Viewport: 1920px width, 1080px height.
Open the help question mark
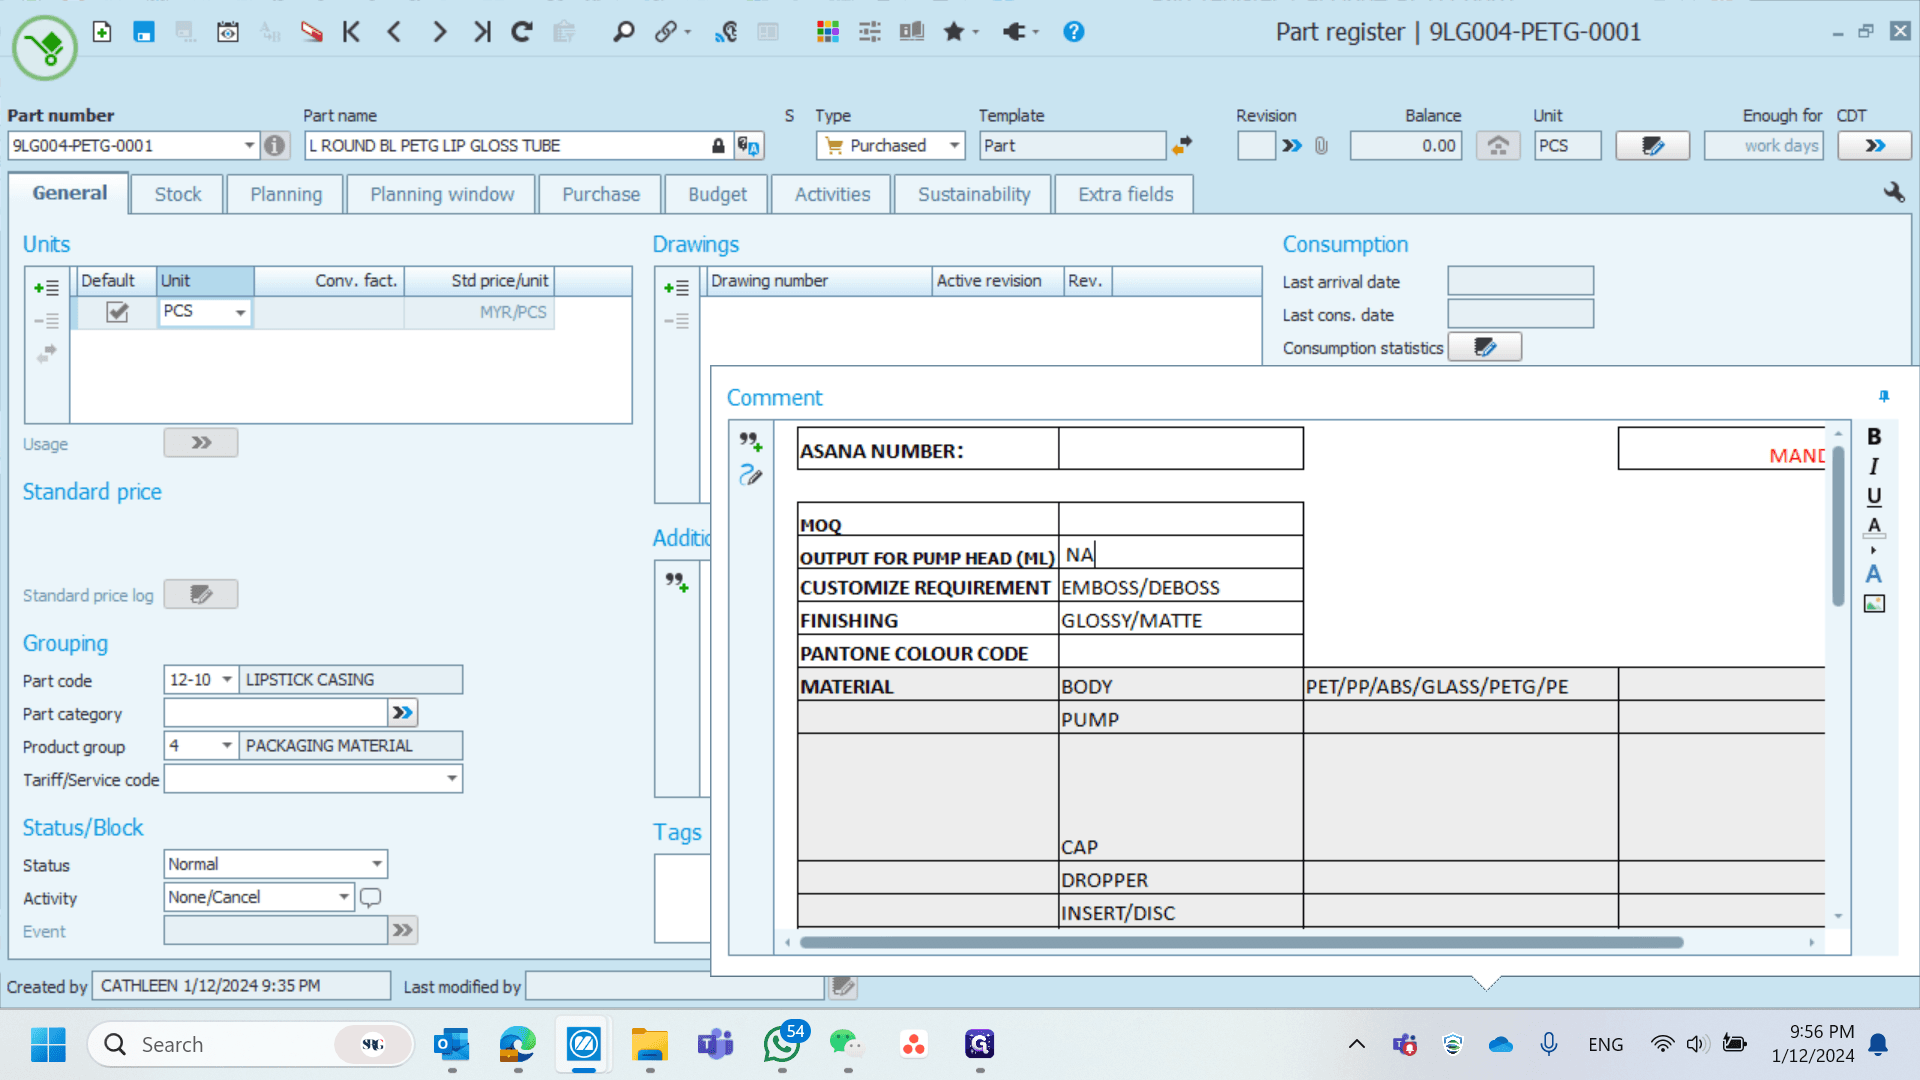coord(1074,32)
